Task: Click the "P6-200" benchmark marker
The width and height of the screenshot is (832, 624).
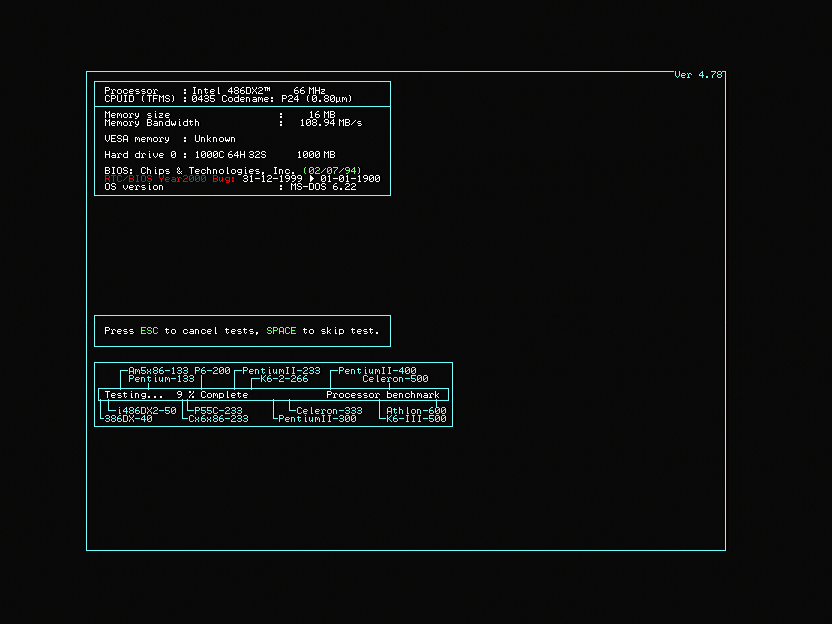Action: 212,370
